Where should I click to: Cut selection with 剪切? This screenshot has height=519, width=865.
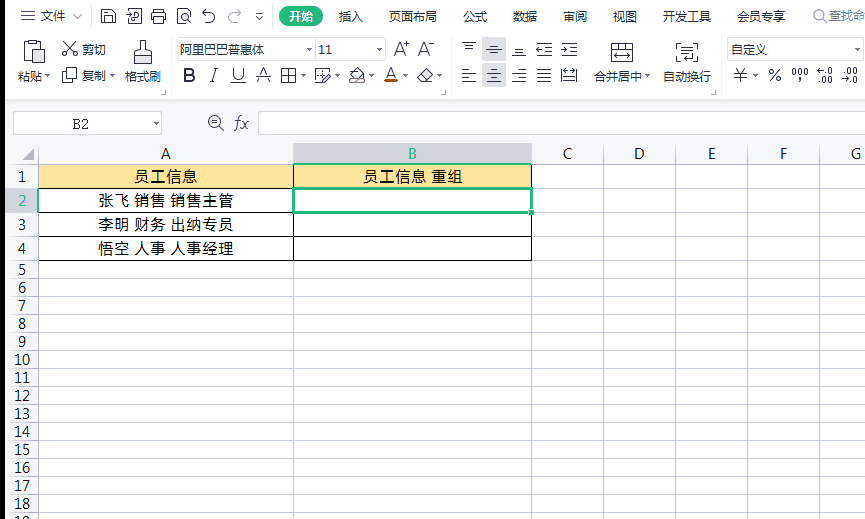[x=83, y=49]
